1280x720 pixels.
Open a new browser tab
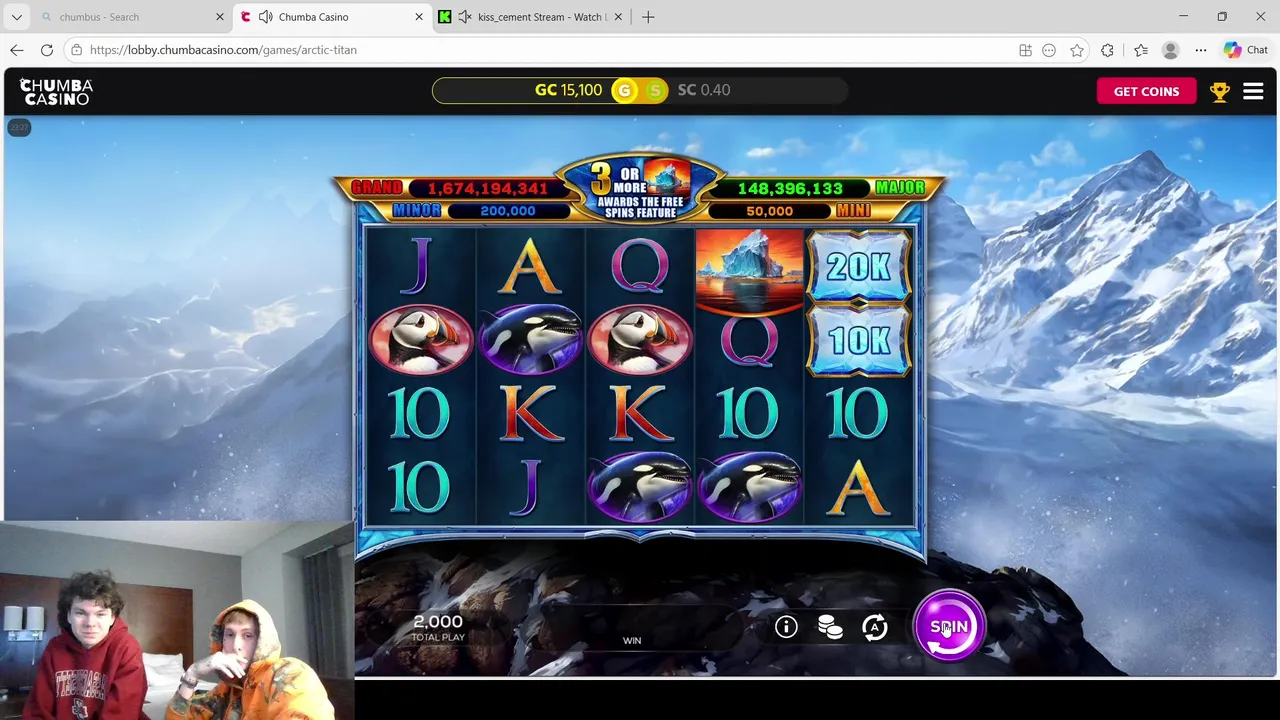[x=648, y=17]
